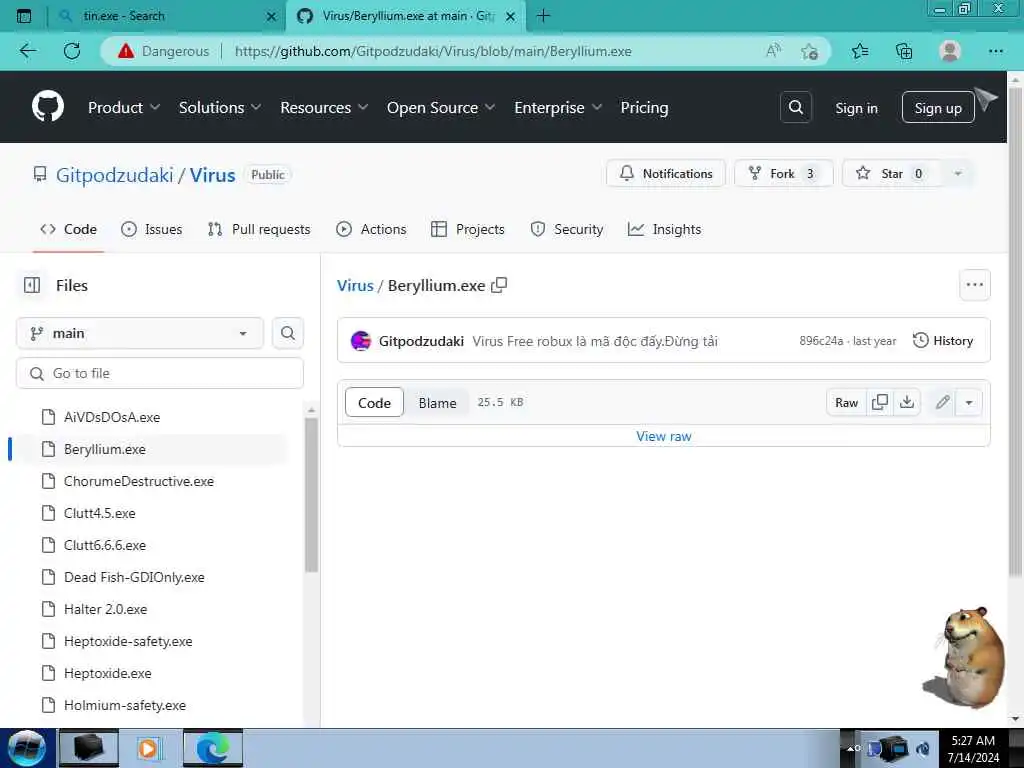Click the browser address bar URL
The width and height of the screenshot is (1024, 768).
point(433,51)
